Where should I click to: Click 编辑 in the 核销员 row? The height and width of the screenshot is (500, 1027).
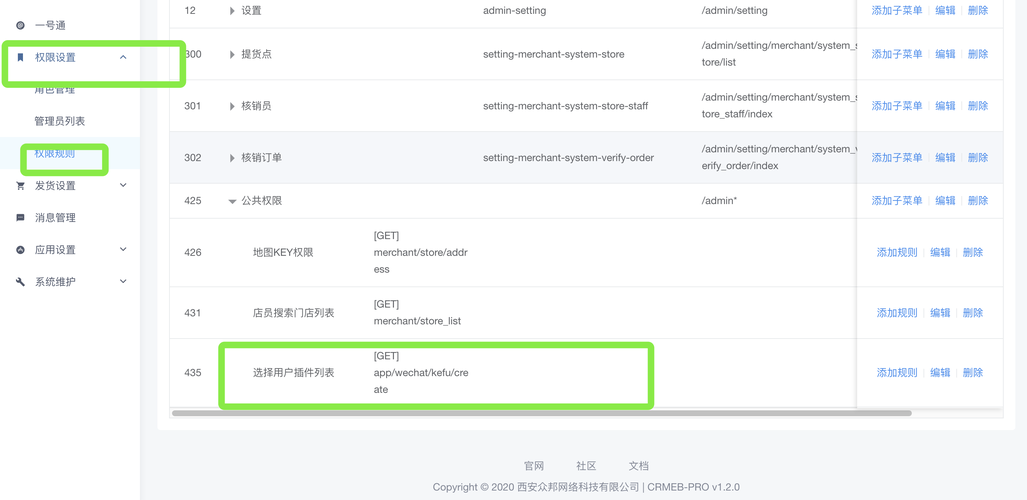945,106
